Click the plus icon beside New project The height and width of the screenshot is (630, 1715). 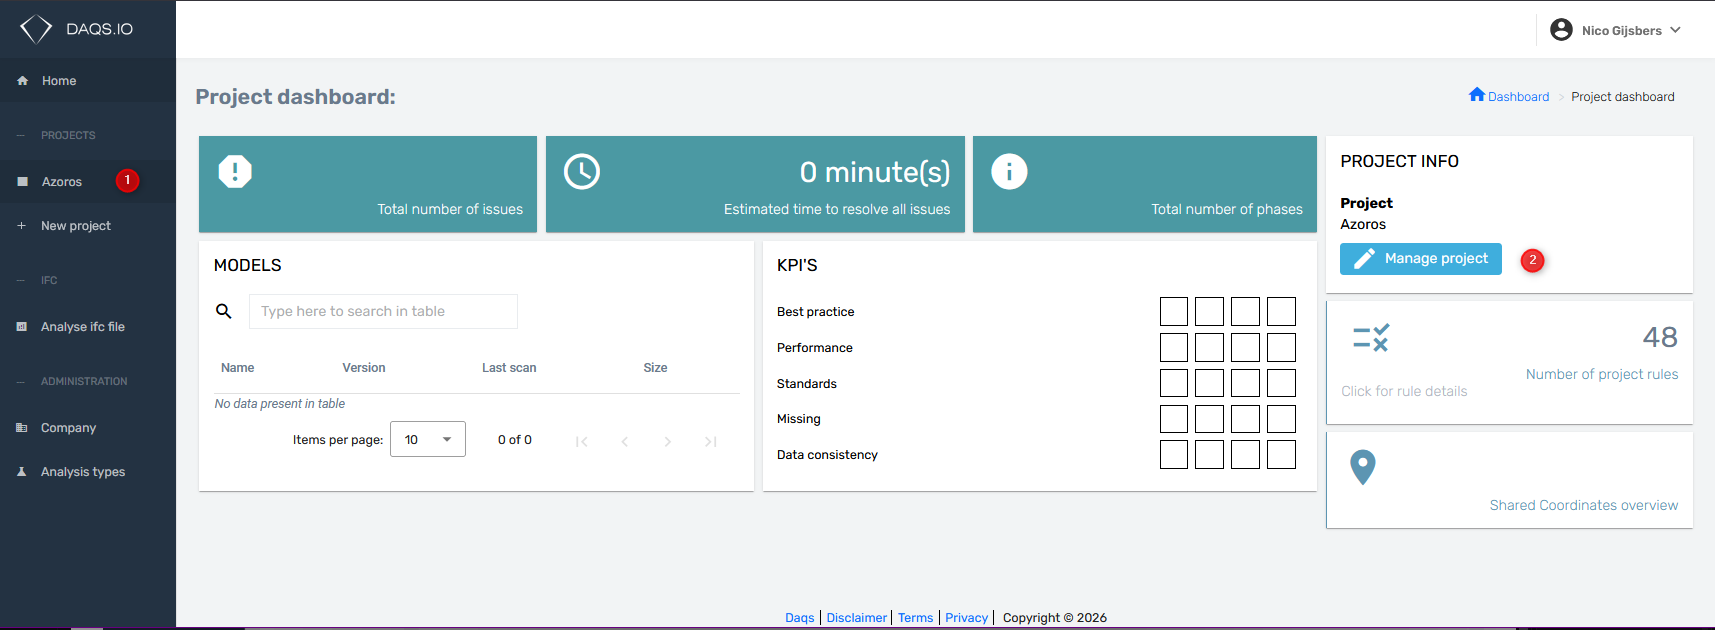(x=21, y=226)
